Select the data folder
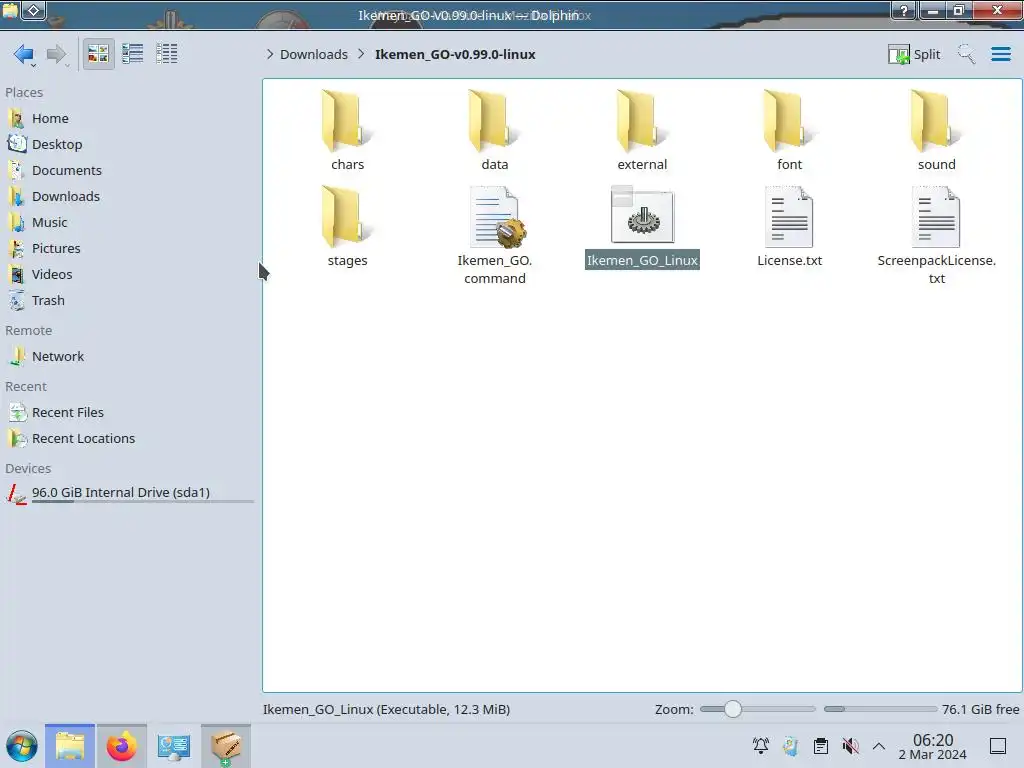This screenshot has height=768, width=1024. pyautogui.click(x=494, y=131)
